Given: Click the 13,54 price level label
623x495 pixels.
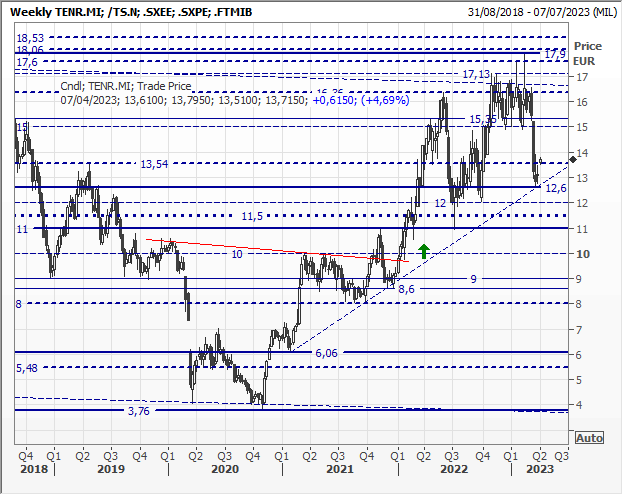Looking at the screenshot, I should 153,164.
